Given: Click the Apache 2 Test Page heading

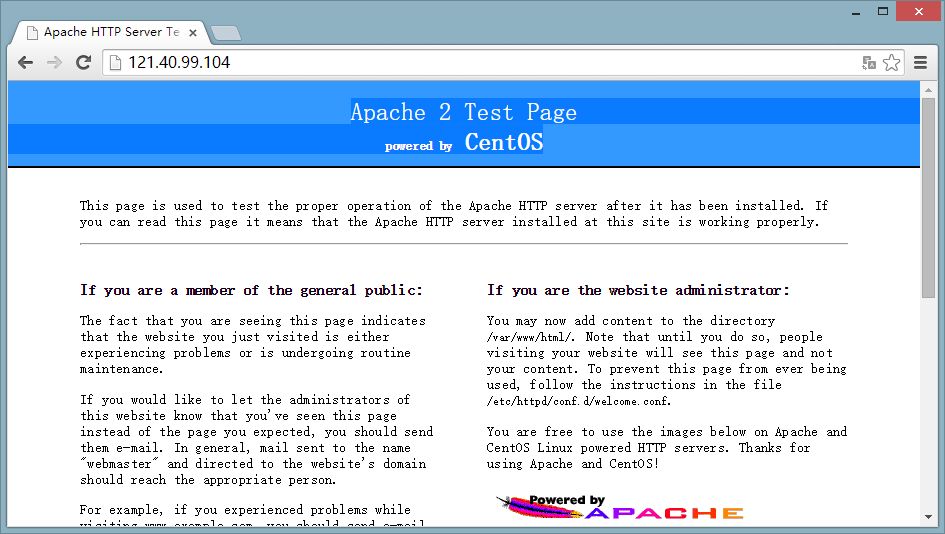Looking at the screenshot, I should click(463, 113).
